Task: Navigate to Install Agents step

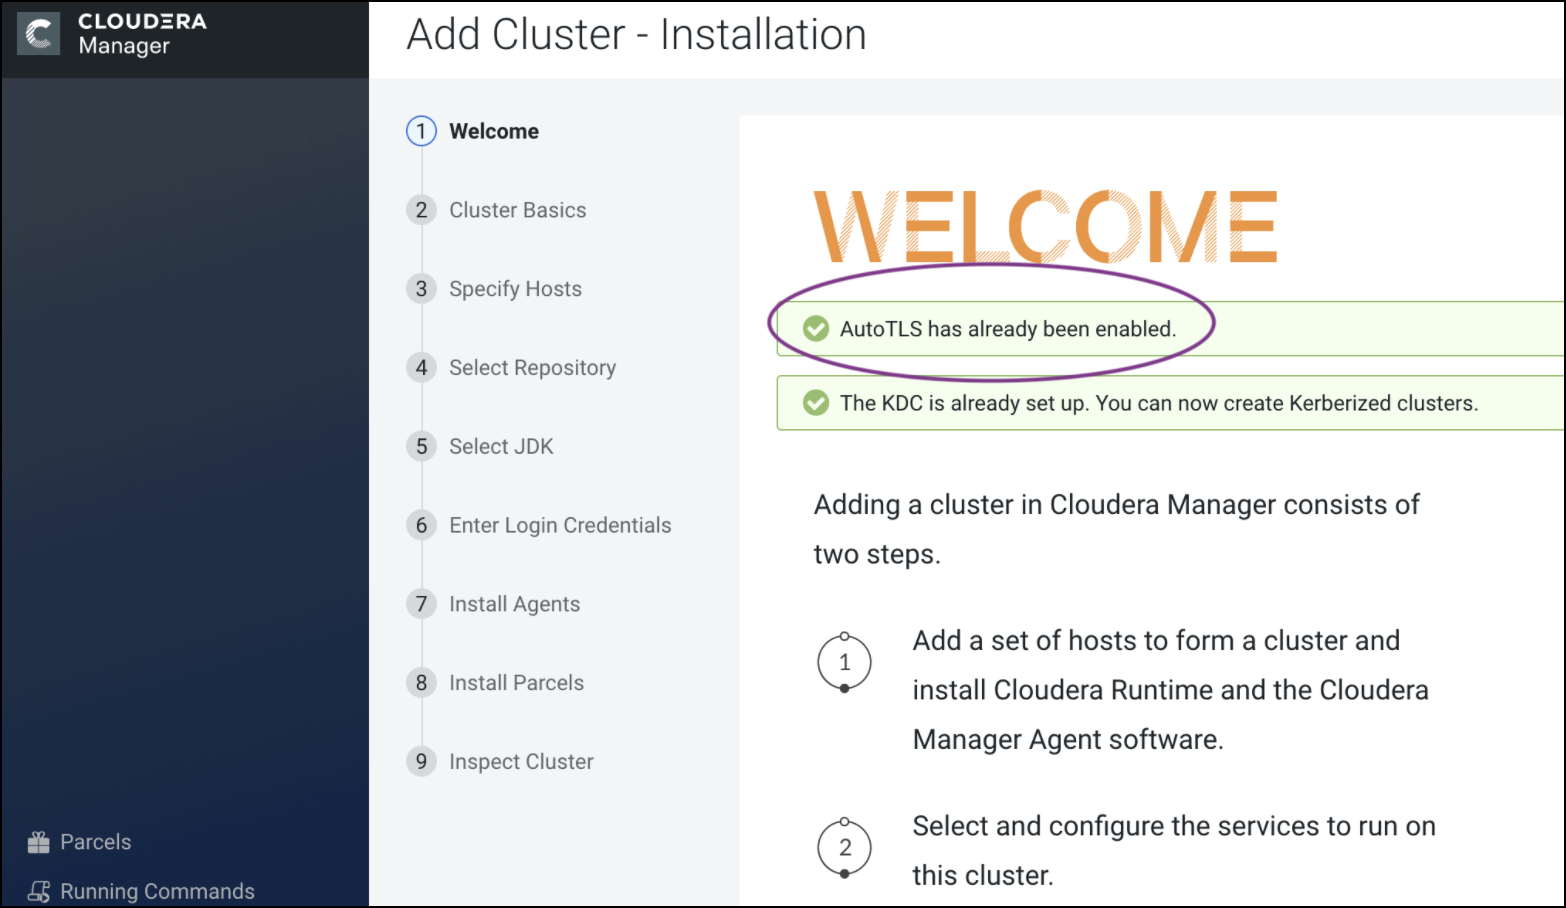Action: tap(514, 604)
